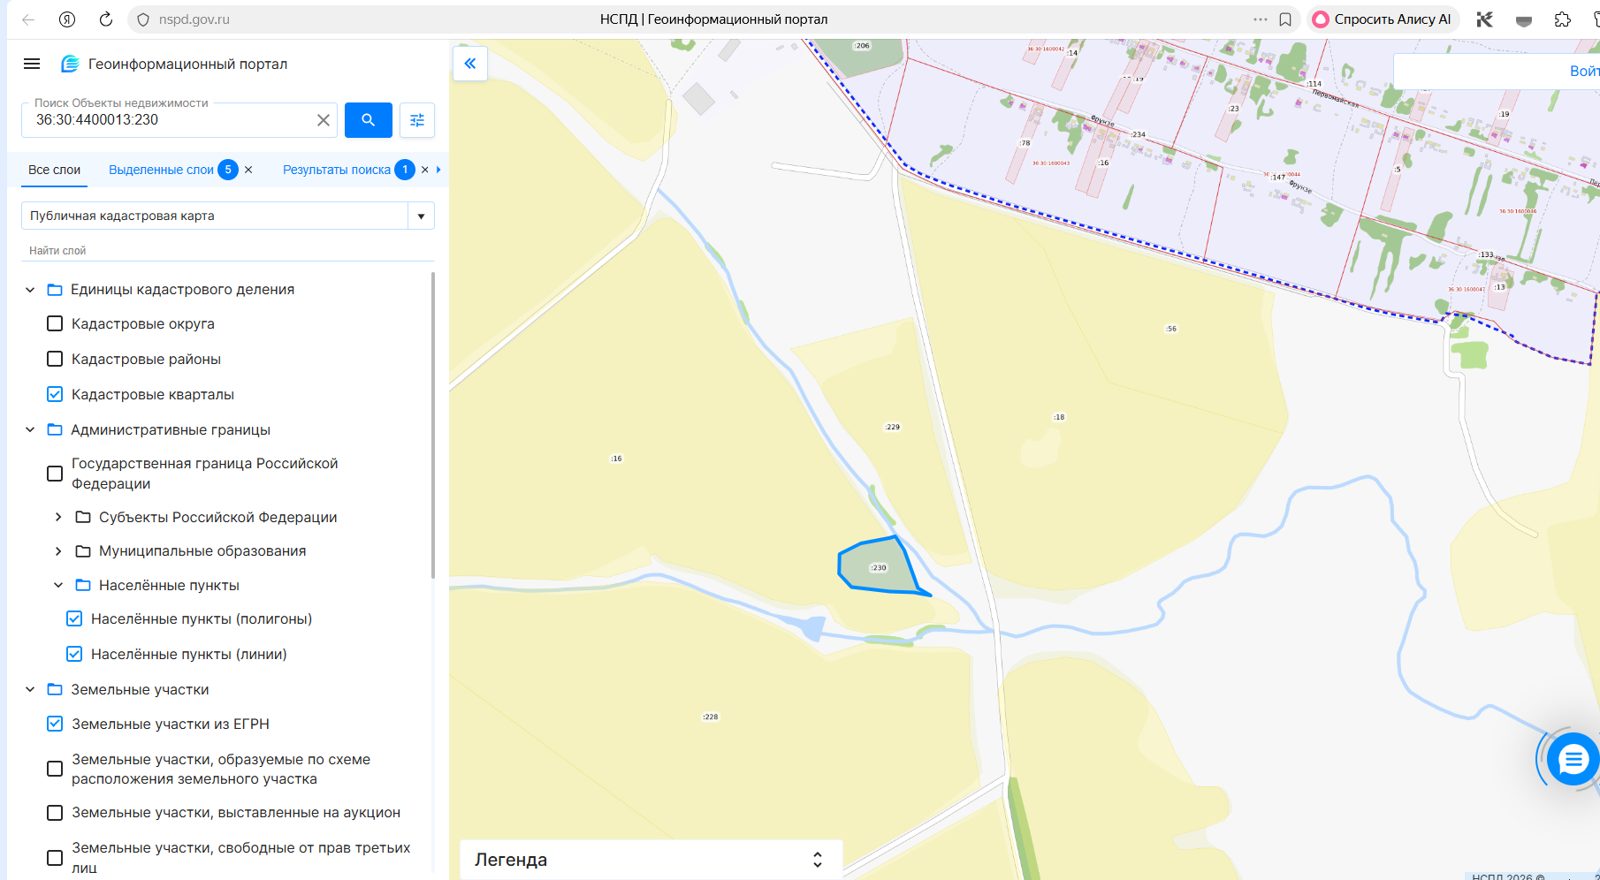This screenshot has height=880, width=1600.
Task: Open browser extensions puzzle icon
Action: pyautogui.click(x=1562, y=19)
